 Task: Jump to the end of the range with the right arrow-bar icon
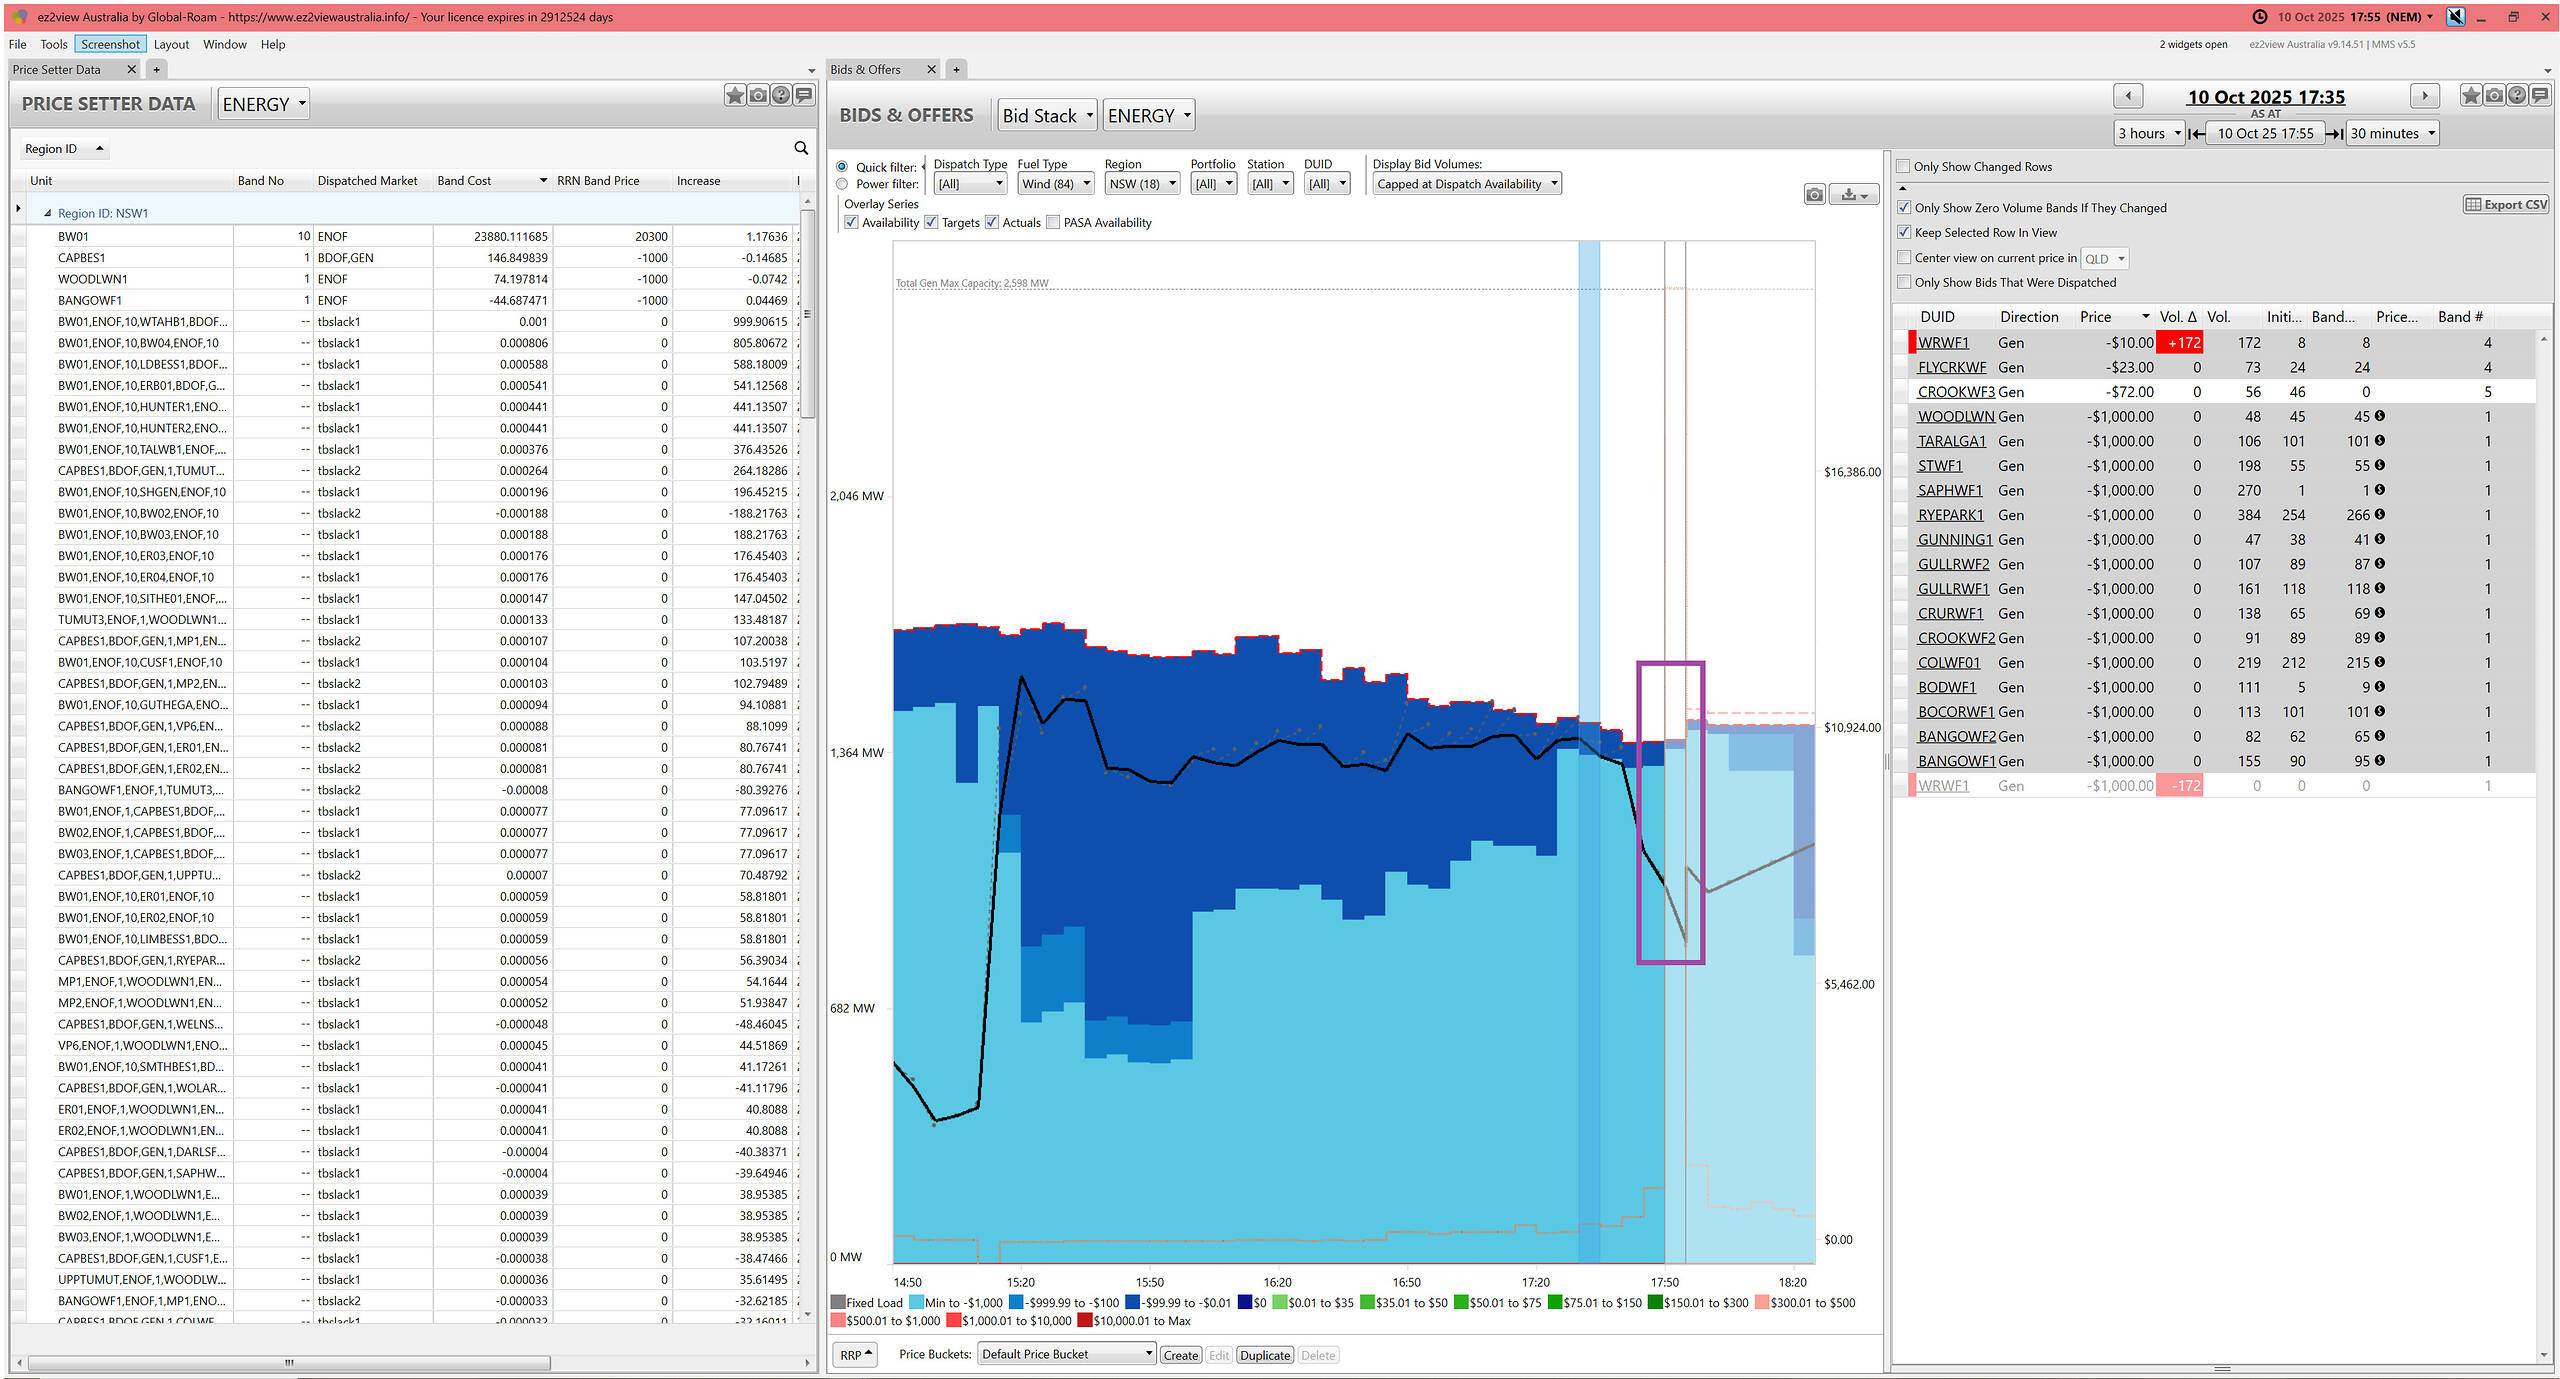2334,133
